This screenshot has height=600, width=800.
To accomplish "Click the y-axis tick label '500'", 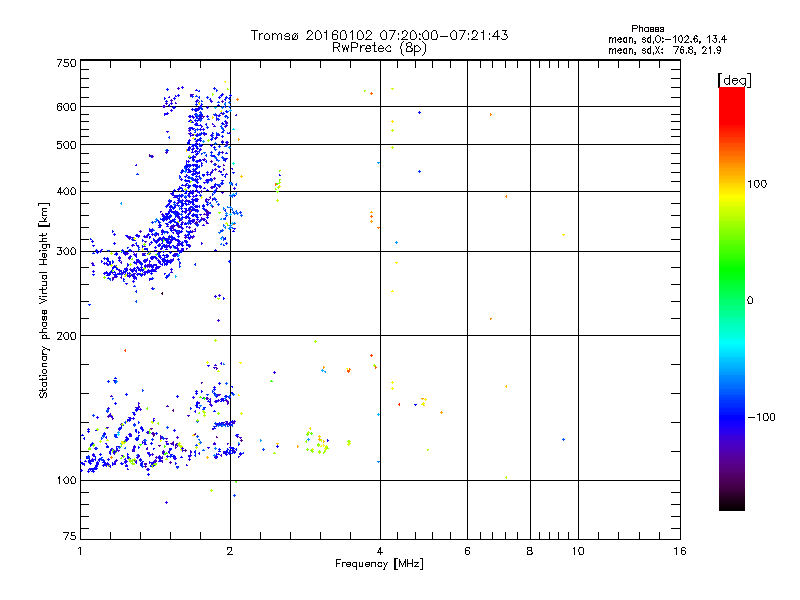I will (66, 145).
